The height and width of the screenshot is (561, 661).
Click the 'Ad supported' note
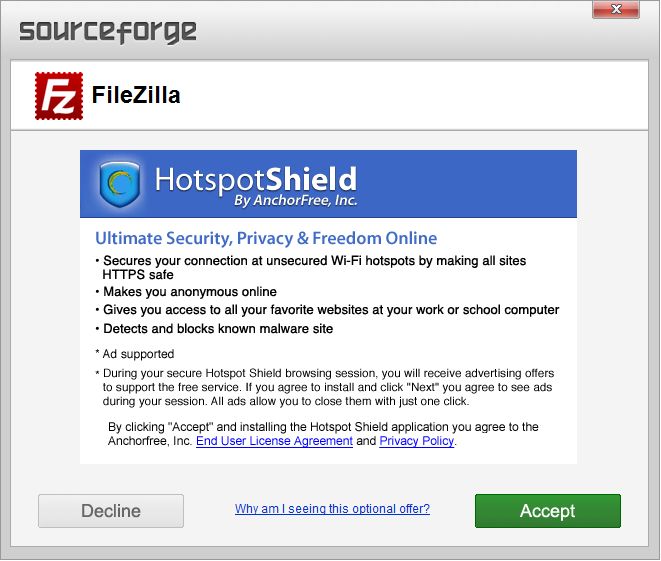[x=138, y=354]
